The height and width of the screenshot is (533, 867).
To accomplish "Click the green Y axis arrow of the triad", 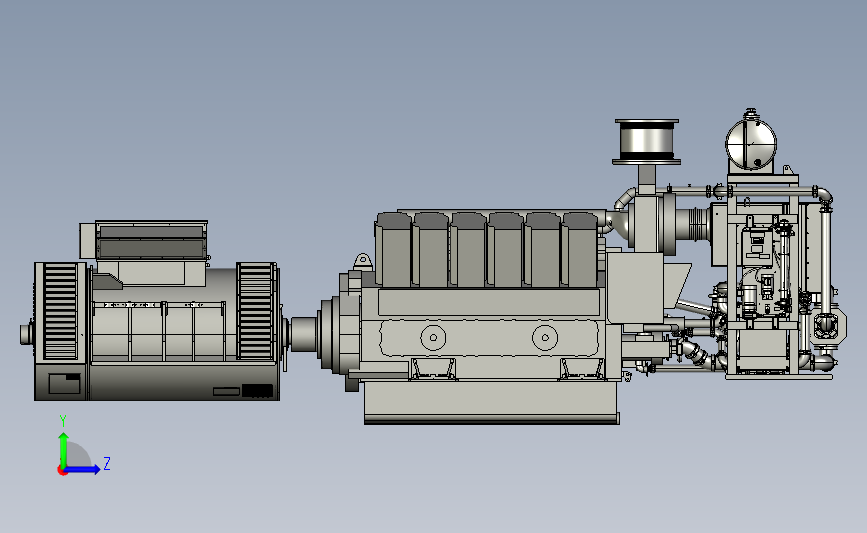I will [x=64, y=449].
